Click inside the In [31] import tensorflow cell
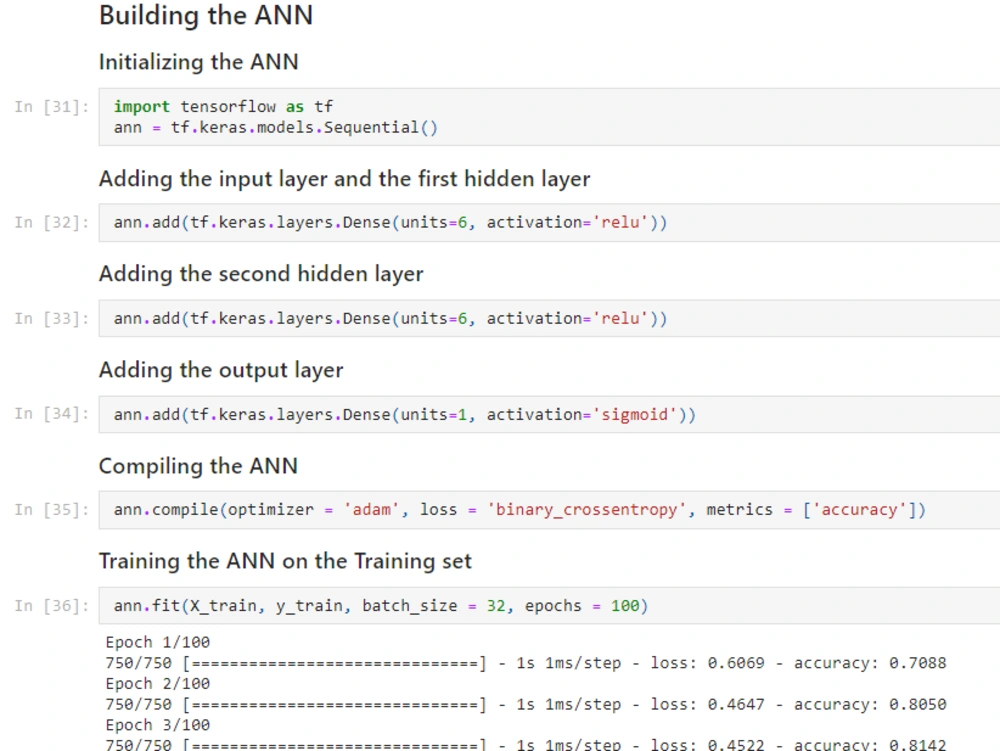This screenshot has width=1000, height=751. 549,117
